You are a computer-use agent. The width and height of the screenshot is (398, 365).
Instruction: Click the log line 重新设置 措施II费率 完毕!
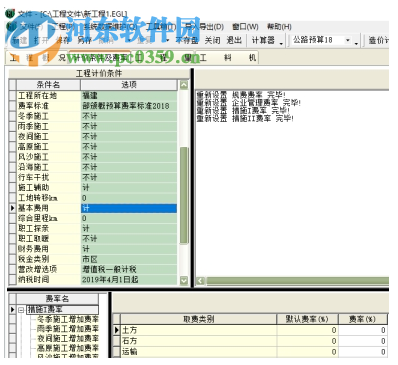click(x=245, y=118)
